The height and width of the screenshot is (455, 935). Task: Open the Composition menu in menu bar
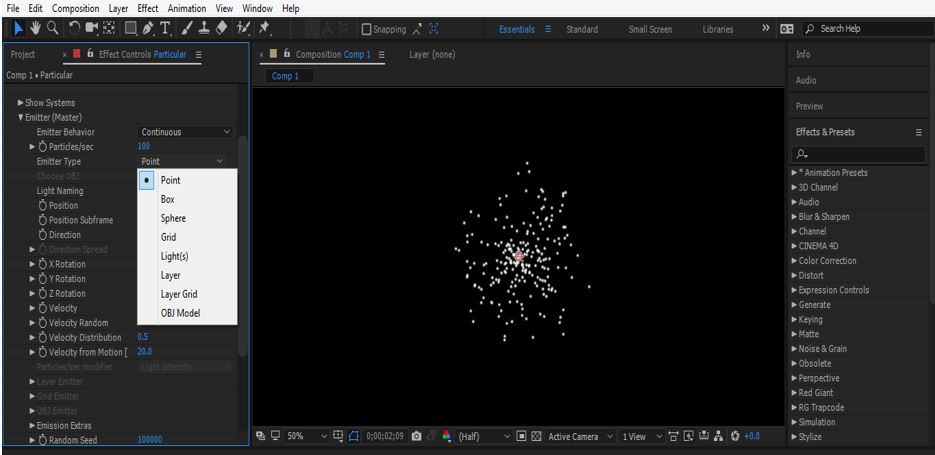coord(76,8)
